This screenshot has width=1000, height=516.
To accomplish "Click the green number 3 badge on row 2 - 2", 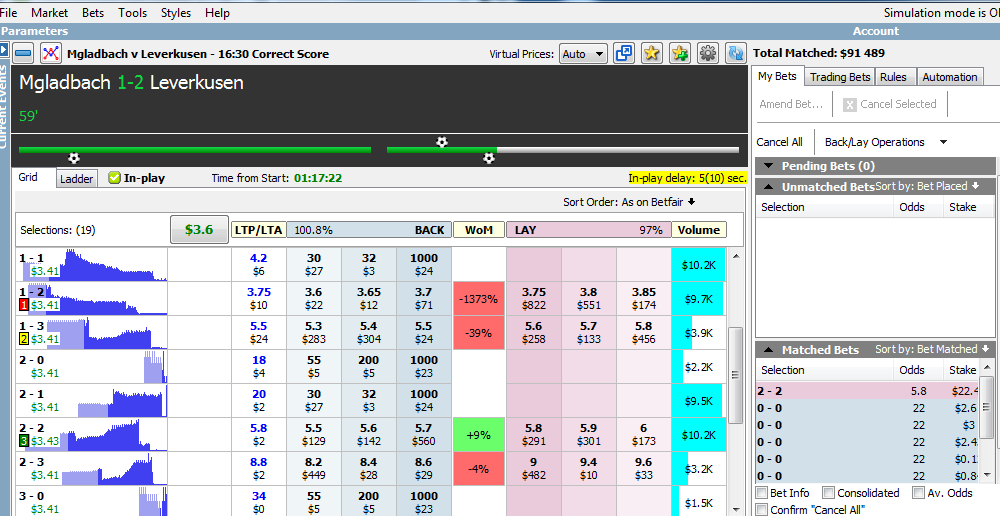I will coord(24,441).
